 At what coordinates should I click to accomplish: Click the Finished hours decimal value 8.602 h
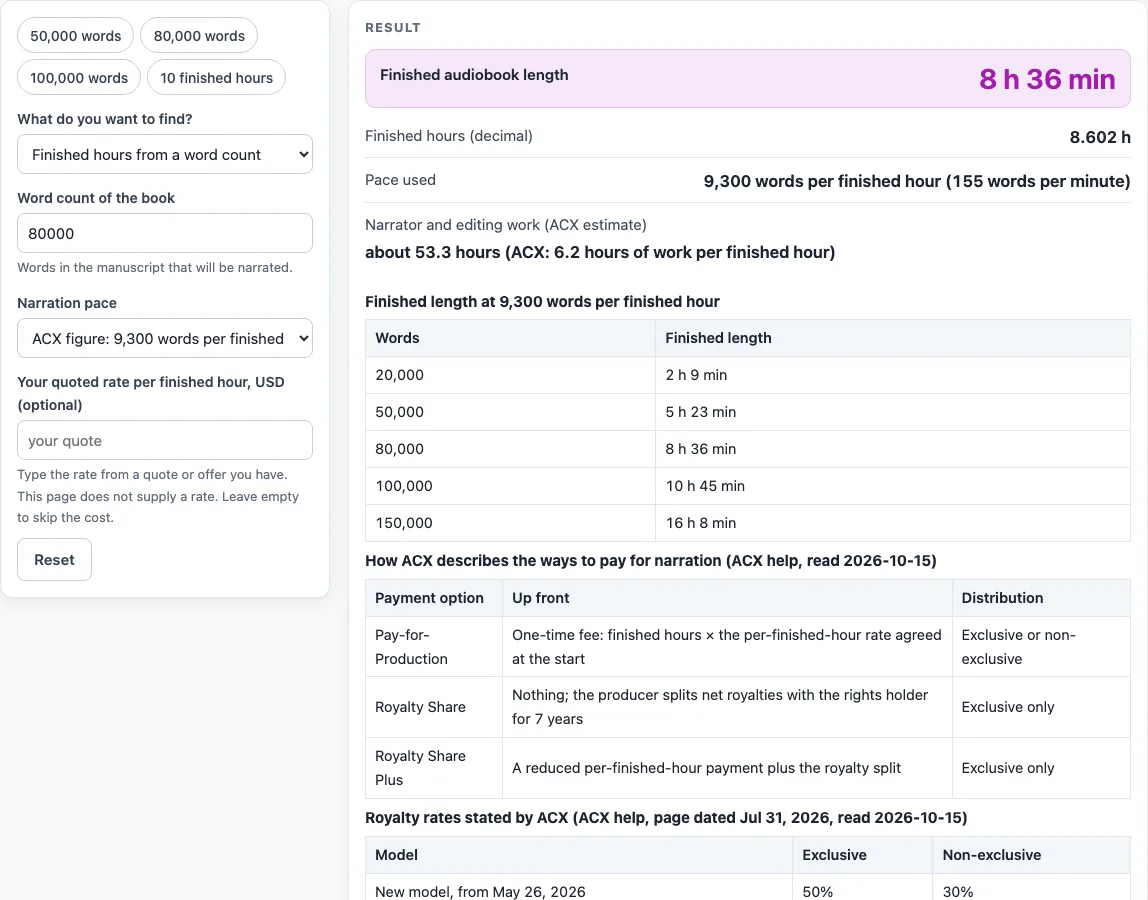pos(1100,137)
